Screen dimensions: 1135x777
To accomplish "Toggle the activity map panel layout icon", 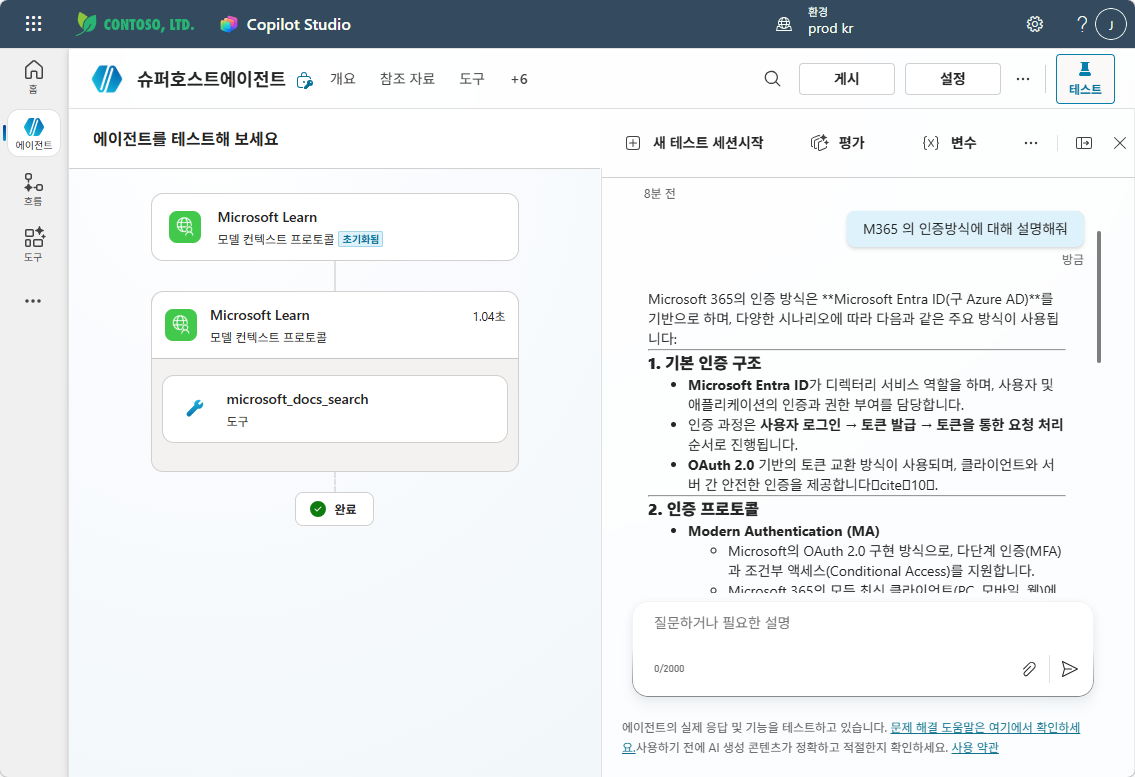I will click(1084, 143).
